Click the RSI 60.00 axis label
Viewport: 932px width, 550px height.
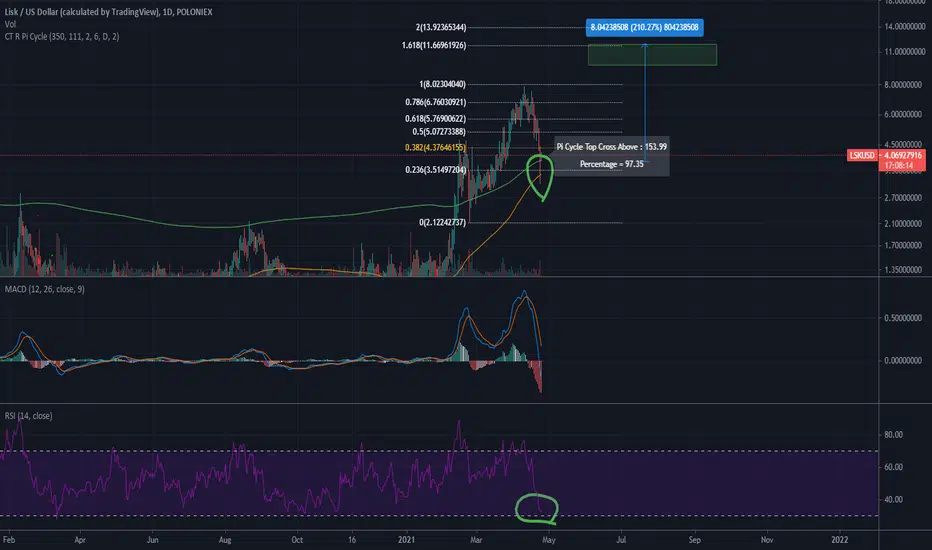coord(893,467)
